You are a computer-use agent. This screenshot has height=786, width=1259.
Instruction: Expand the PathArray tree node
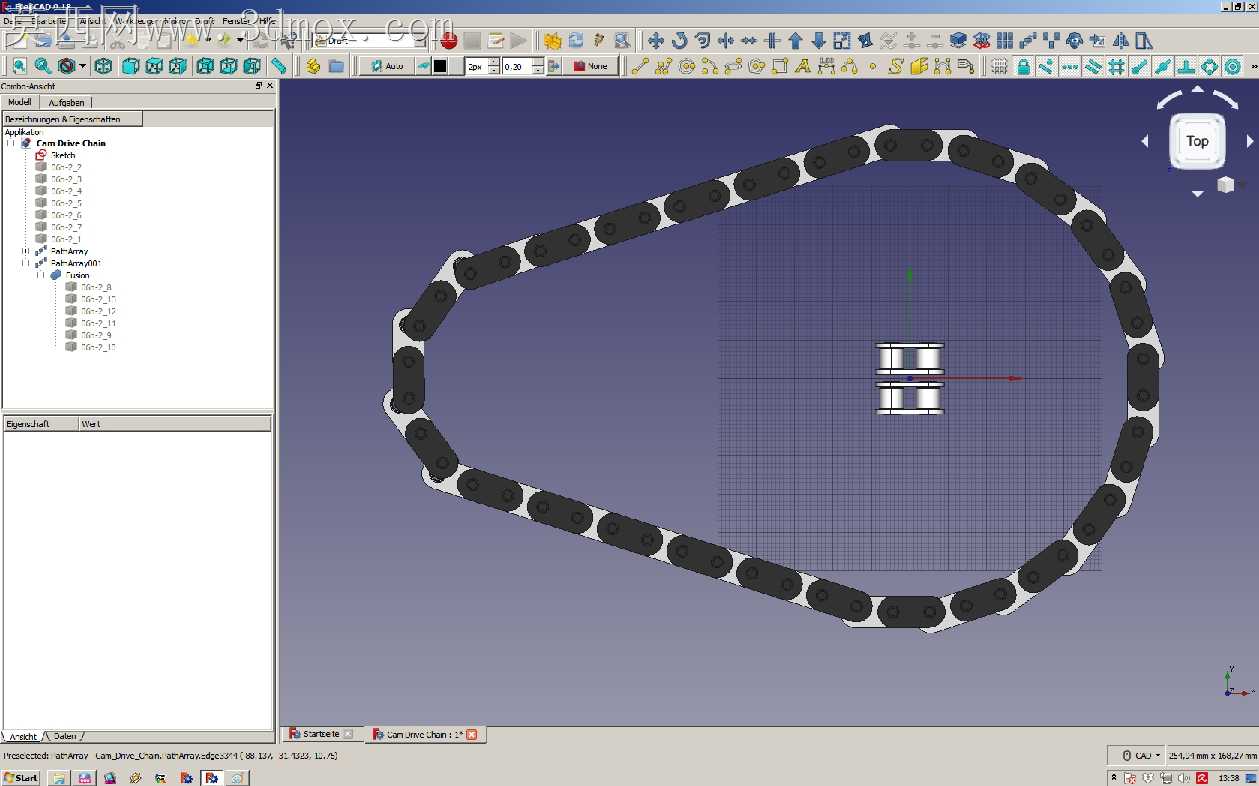click(26, 251)
